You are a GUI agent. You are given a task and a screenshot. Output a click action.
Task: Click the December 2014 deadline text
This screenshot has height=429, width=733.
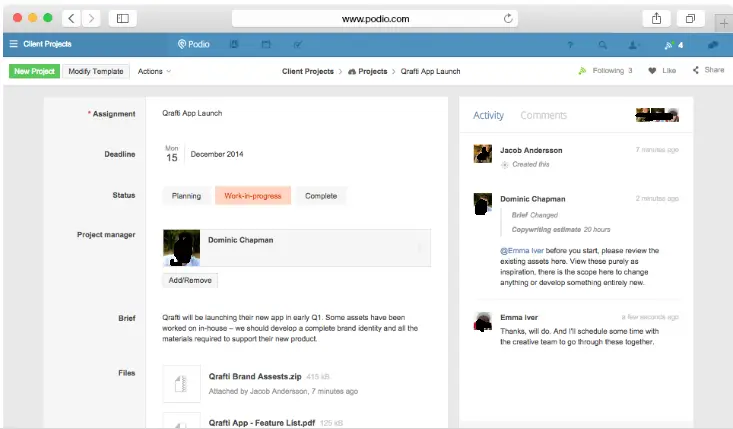[x=217, y=154]
